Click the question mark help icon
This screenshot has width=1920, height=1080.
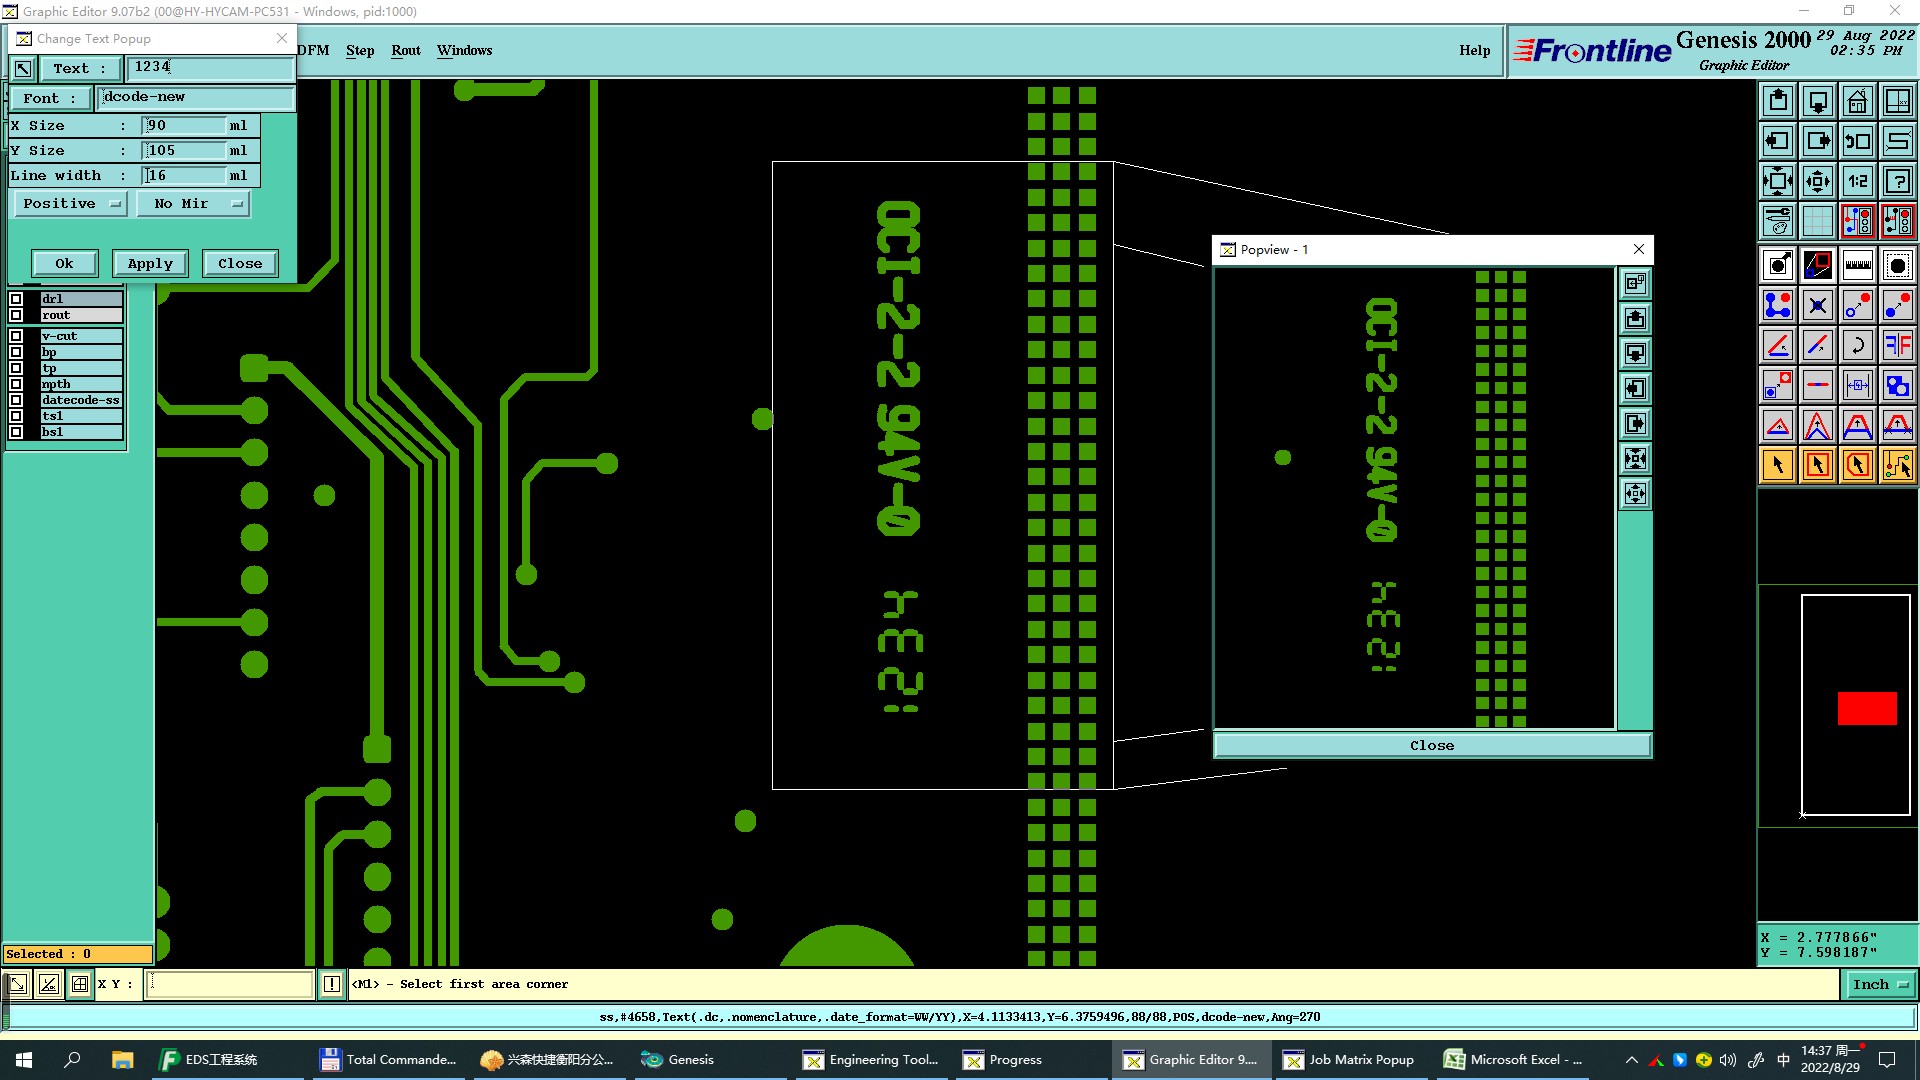tap(1897, 181)
